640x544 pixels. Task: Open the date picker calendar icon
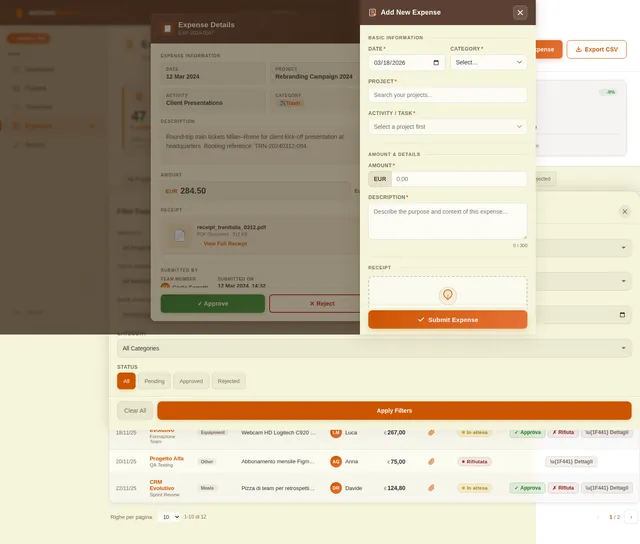pos(436,62)
